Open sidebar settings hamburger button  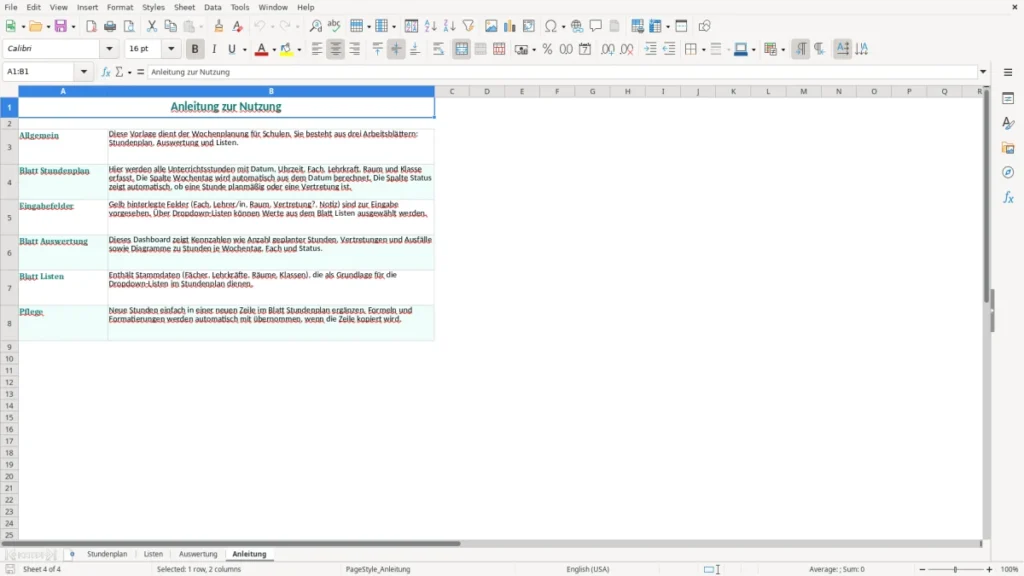click(1008, 72)
